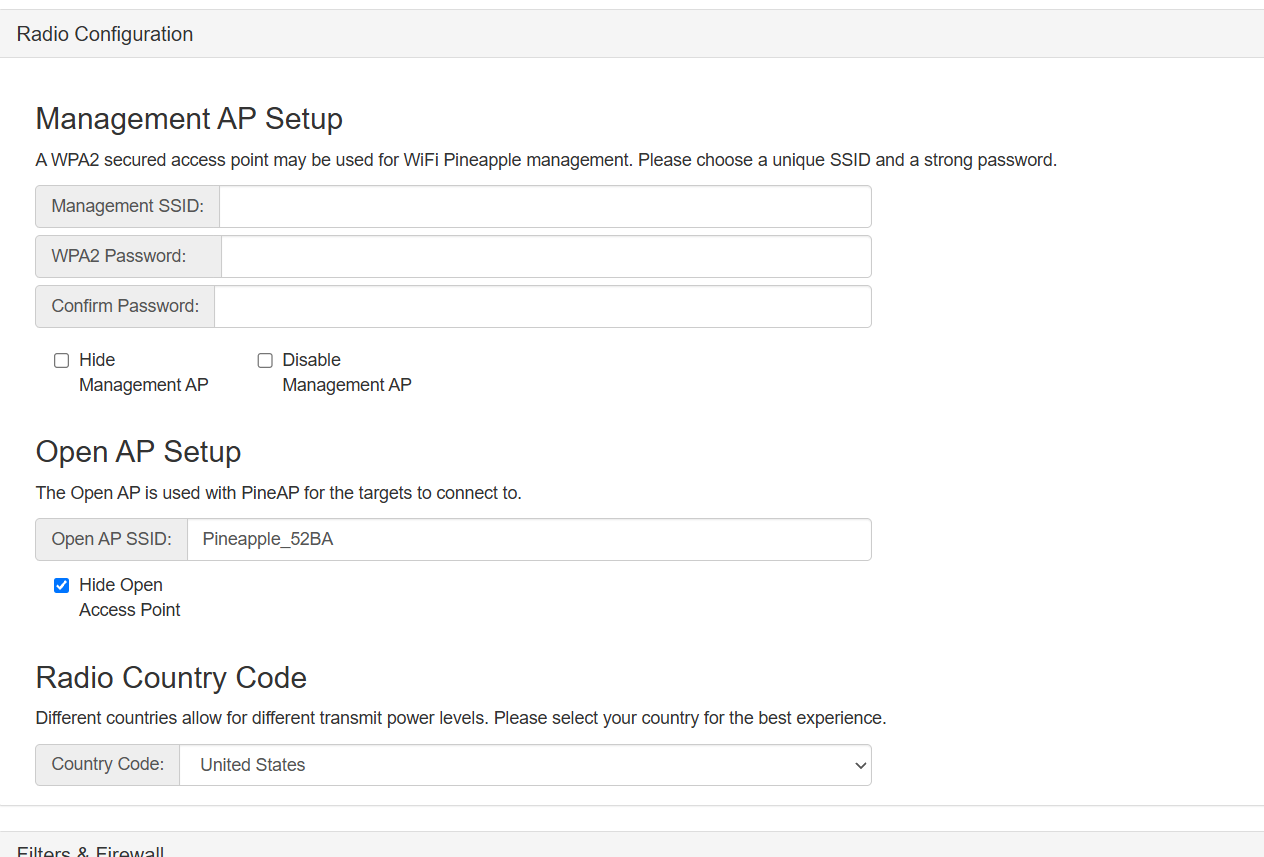Screen dimensions: 1264x857
Task: Focus the WPA2 Password field
Action: 546,256
